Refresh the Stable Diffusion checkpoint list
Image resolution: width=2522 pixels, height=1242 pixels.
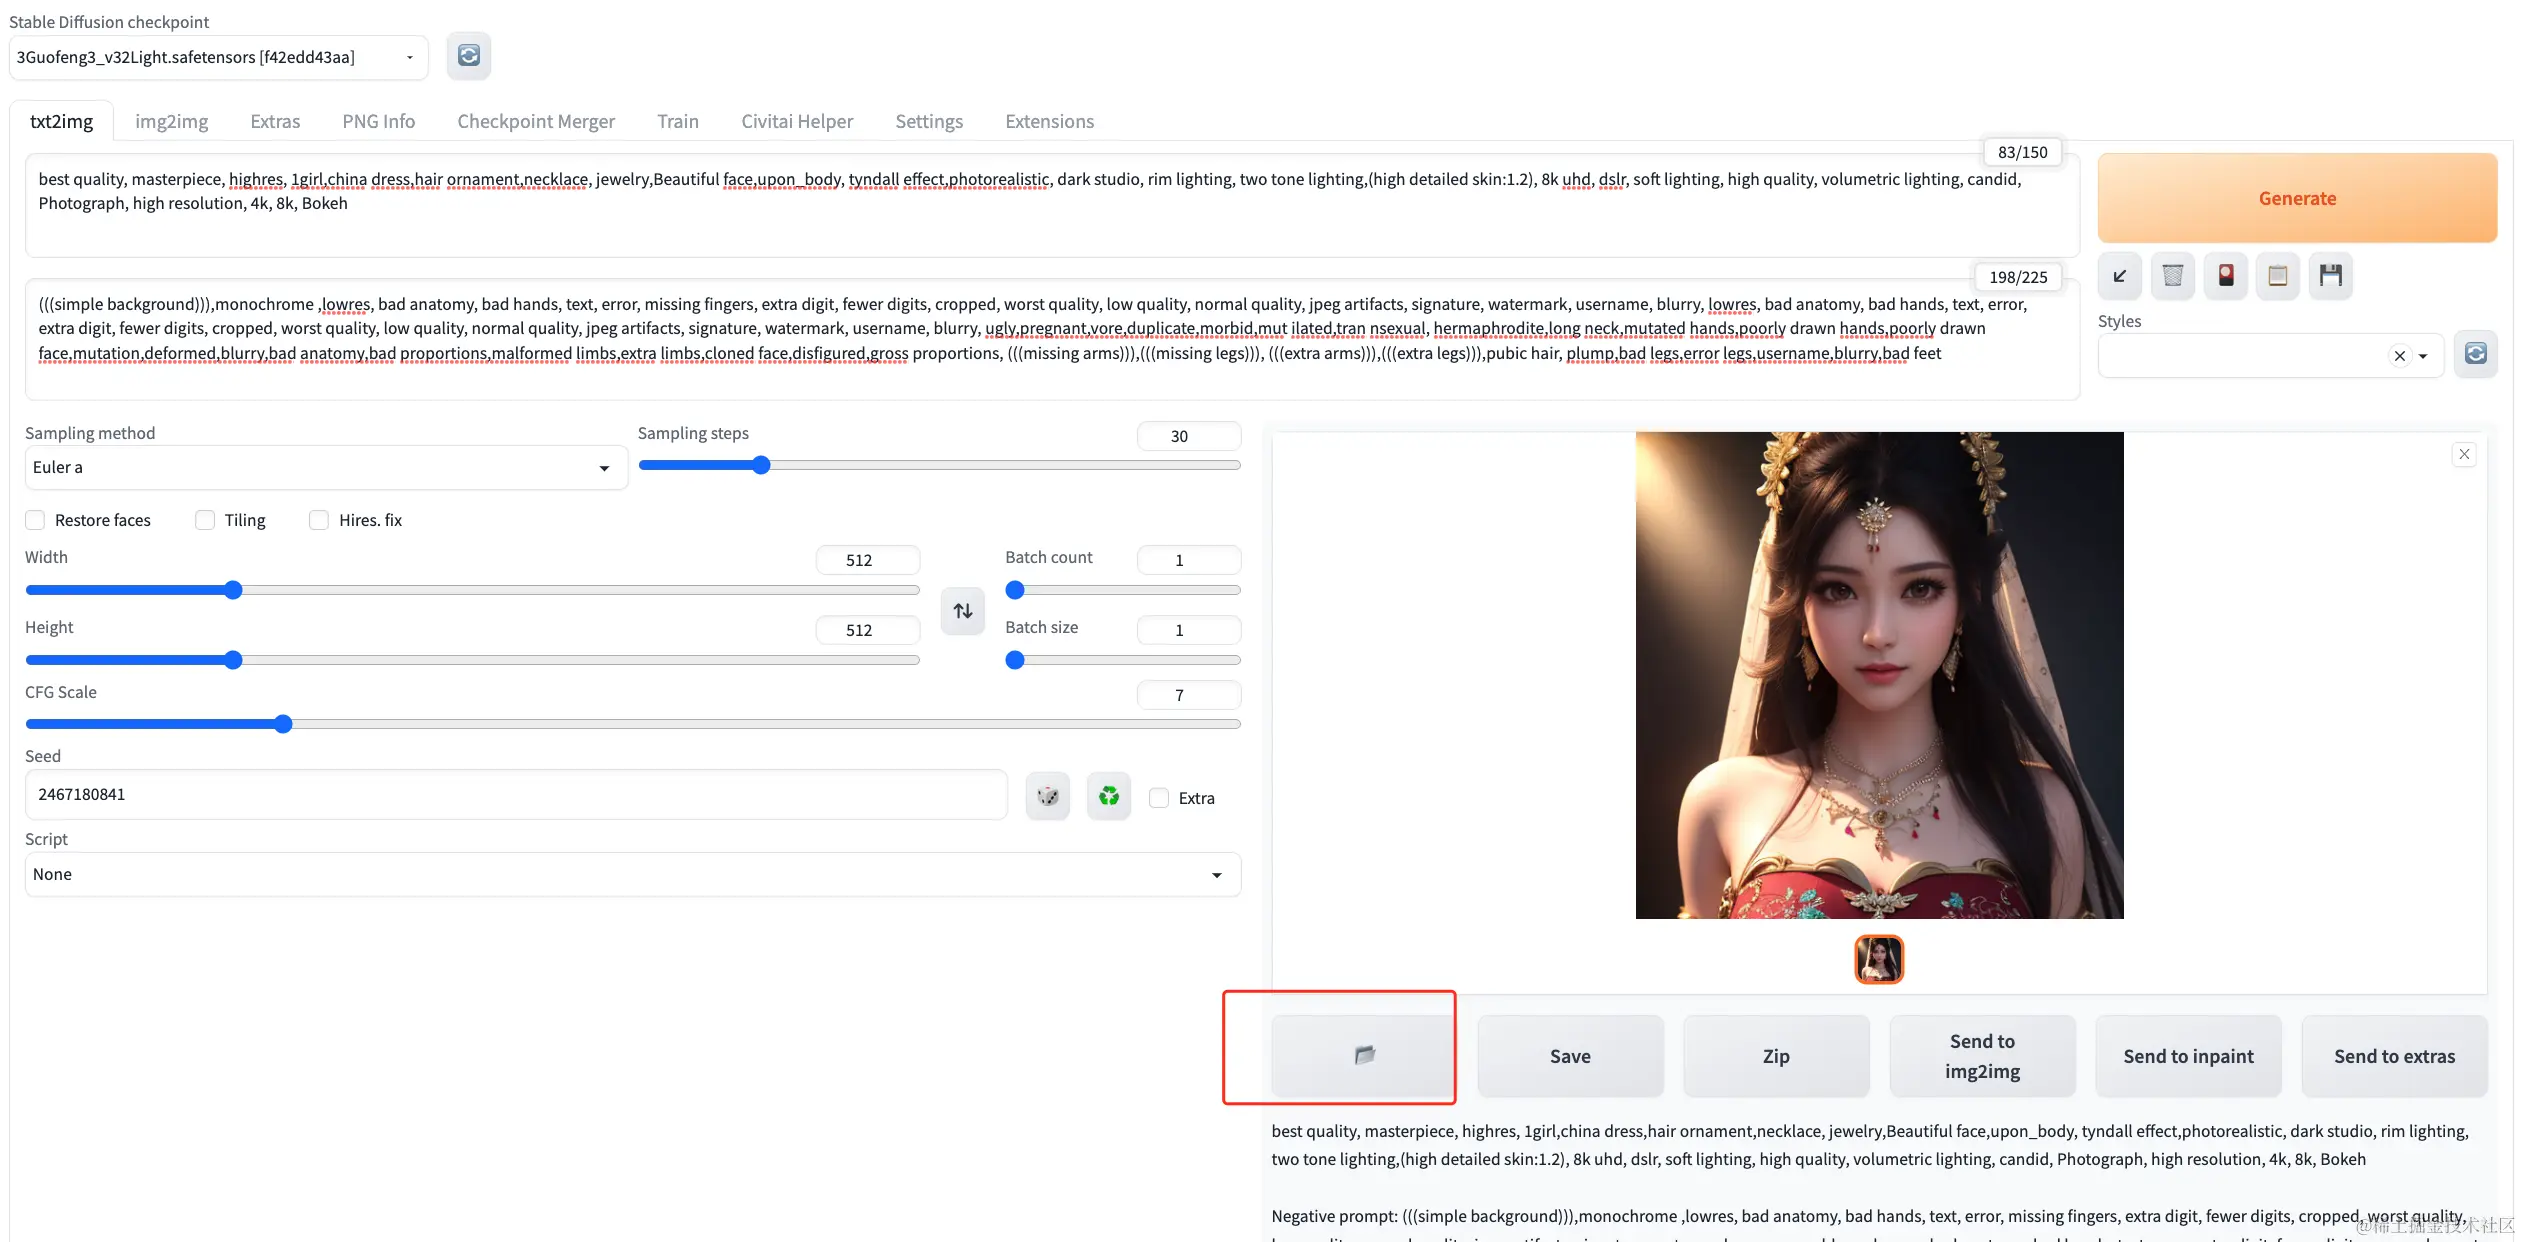pos(468,56)
